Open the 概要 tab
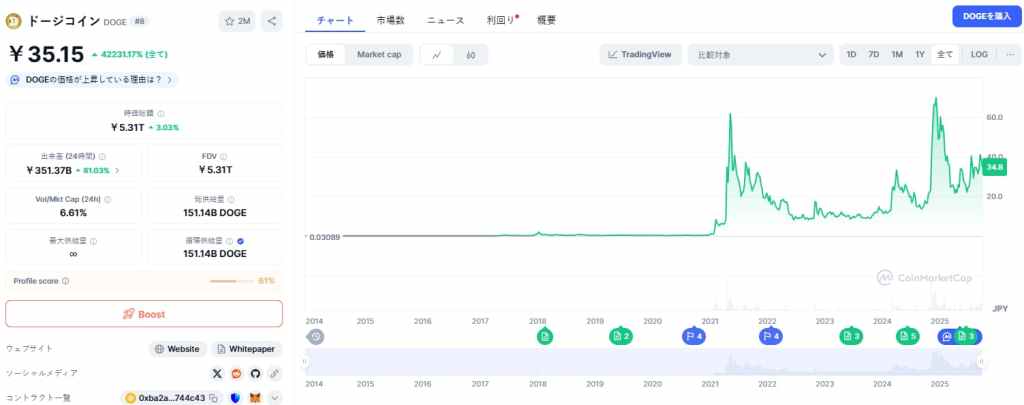 (547, 20)
